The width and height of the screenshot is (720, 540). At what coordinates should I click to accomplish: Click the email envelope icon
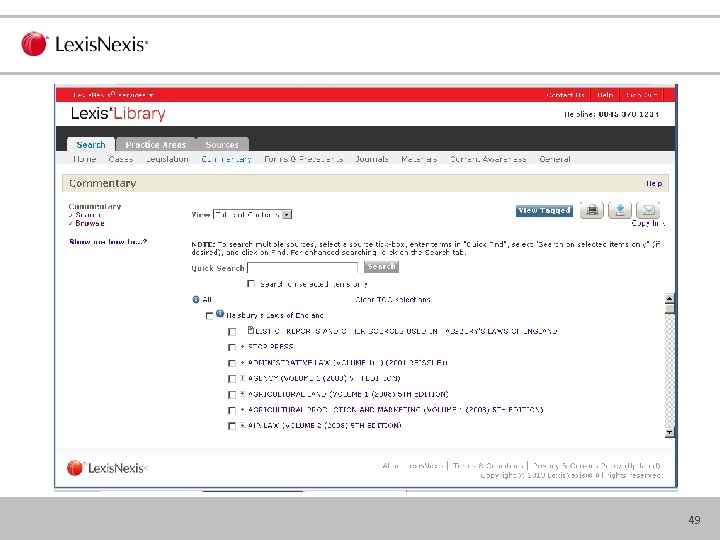tap(648, 211)
